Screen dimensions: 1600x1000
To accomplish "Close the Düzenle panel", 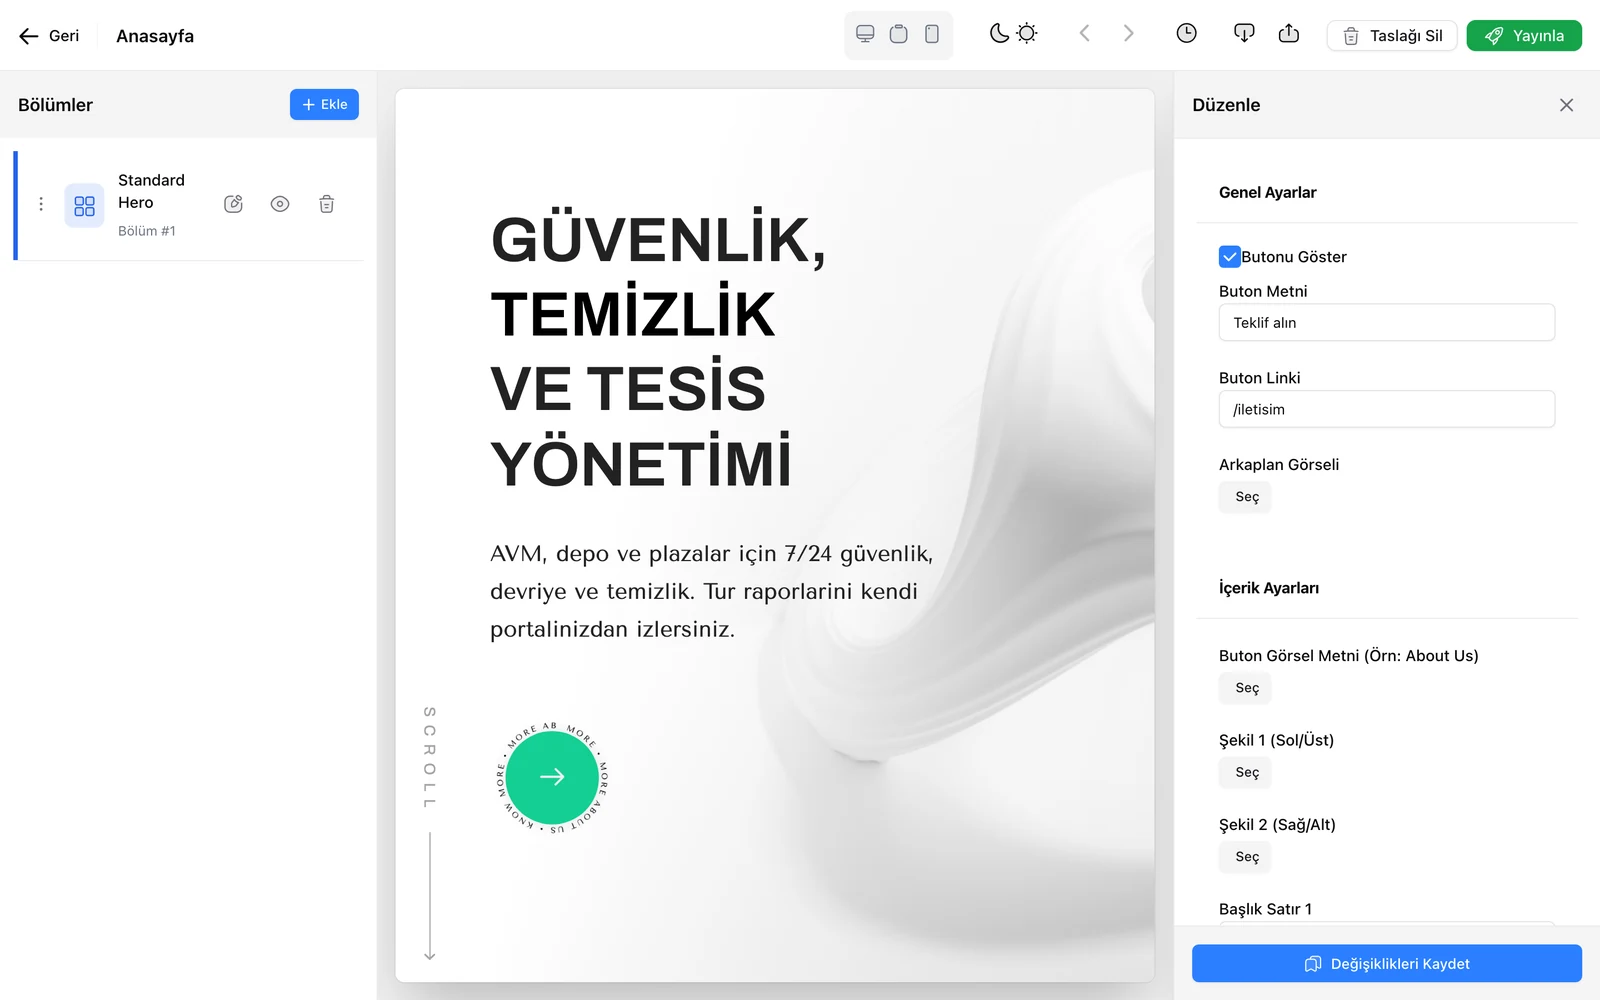I will 1566,105.
